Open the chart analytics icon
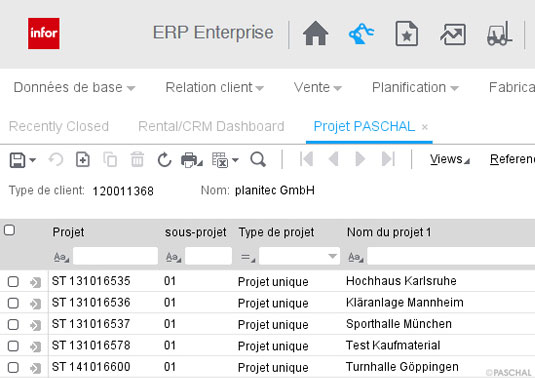 453,34
